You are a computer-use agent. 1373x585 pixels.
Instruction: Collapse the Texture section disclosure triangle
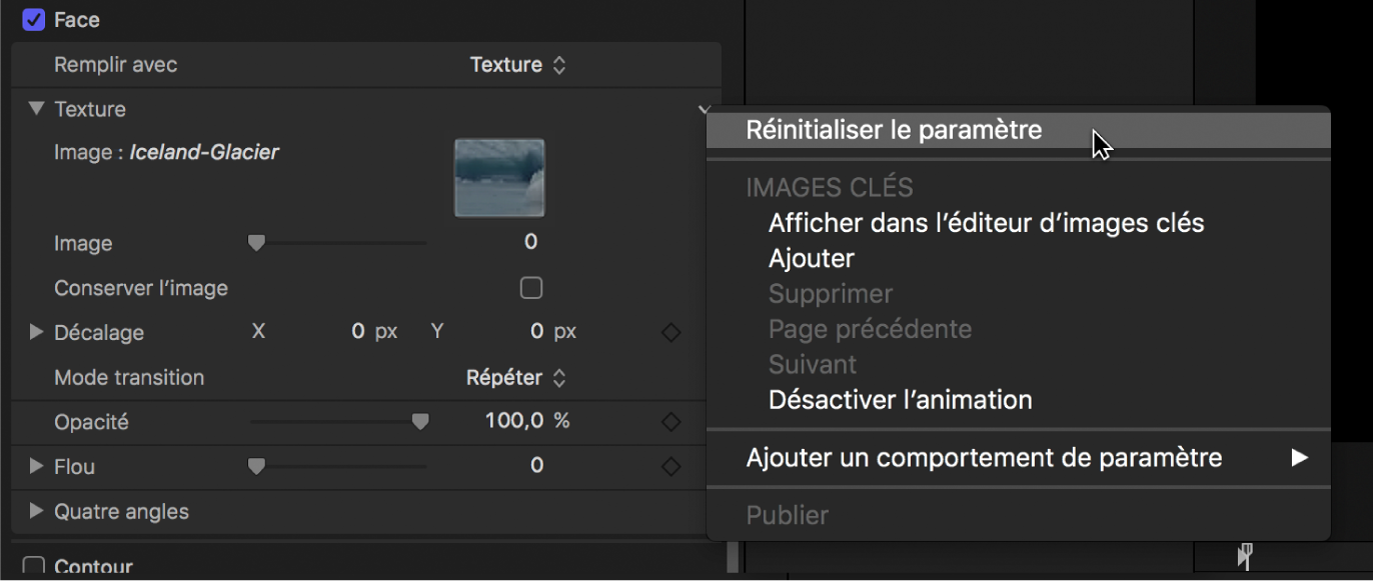point(37,109)
